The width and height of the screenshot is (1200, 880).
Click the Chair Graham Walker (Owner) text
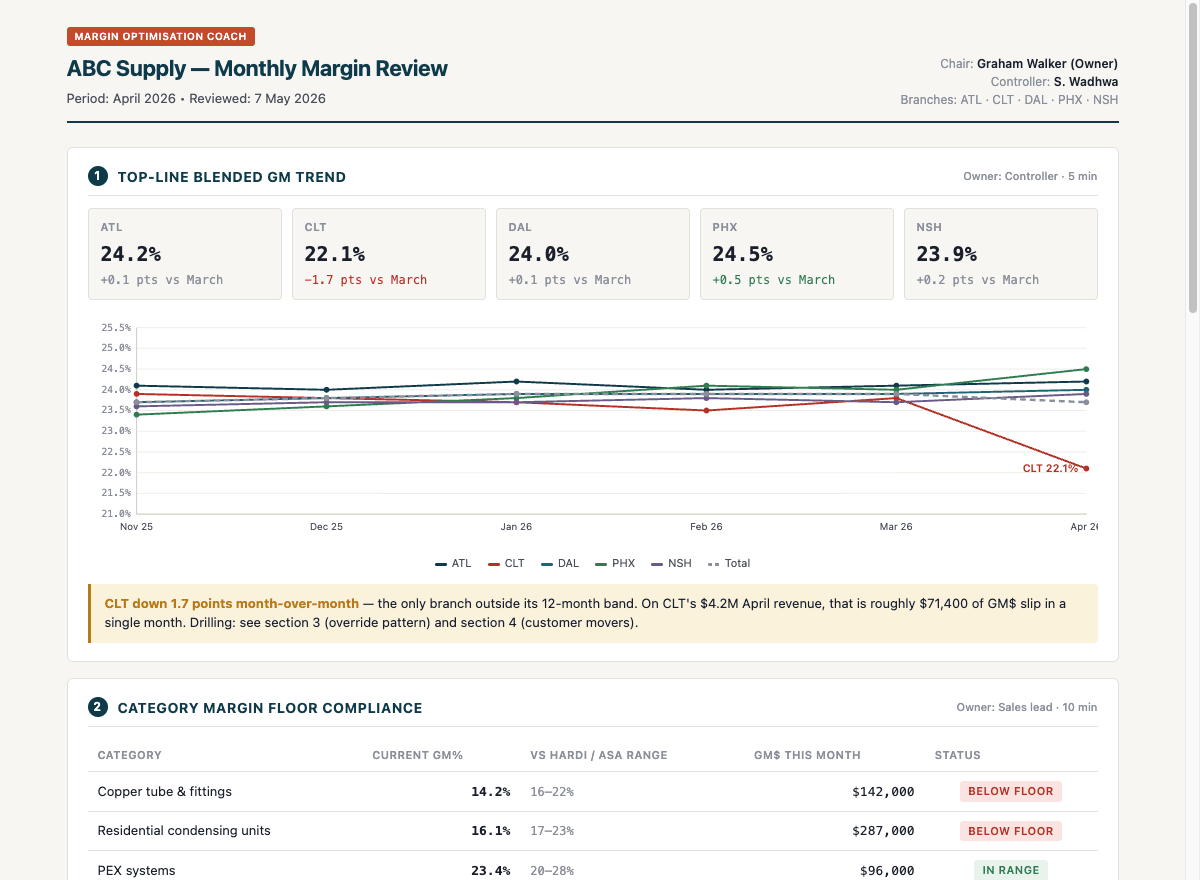(1029, 64)
